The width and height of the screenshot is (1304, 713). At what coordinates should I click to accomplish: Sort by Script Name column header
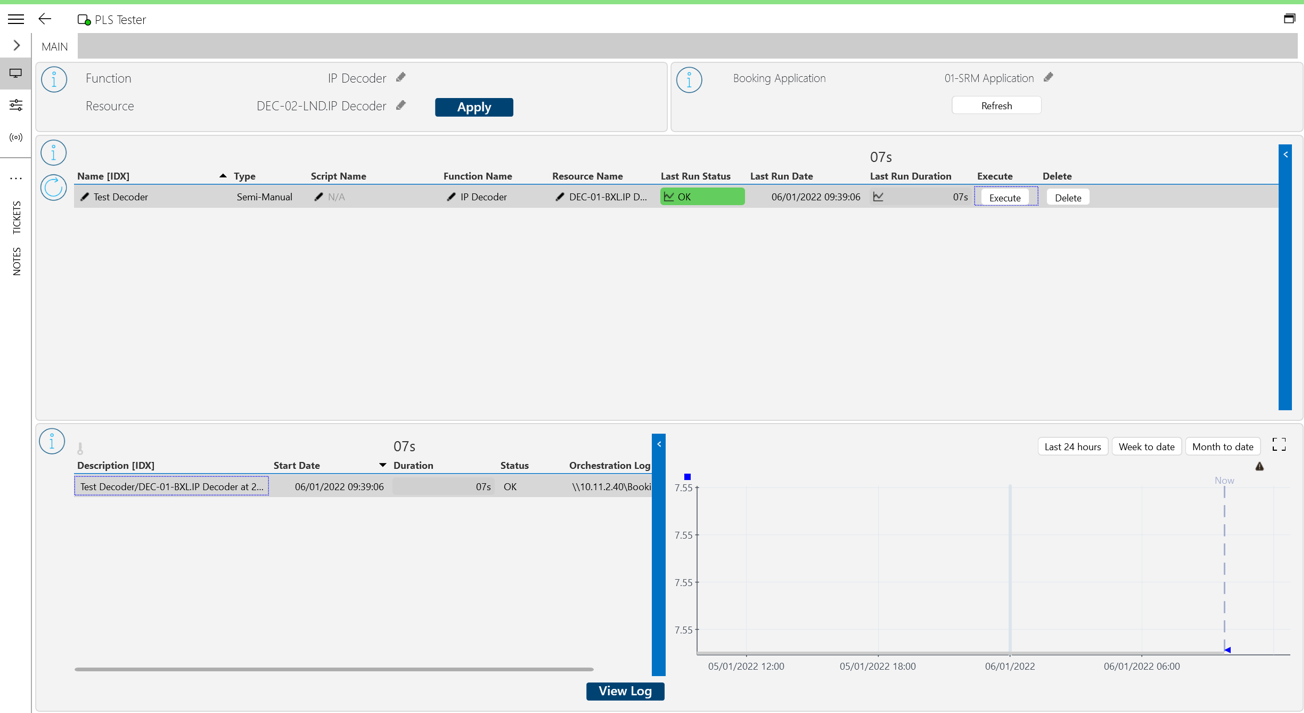coord(338,176)
